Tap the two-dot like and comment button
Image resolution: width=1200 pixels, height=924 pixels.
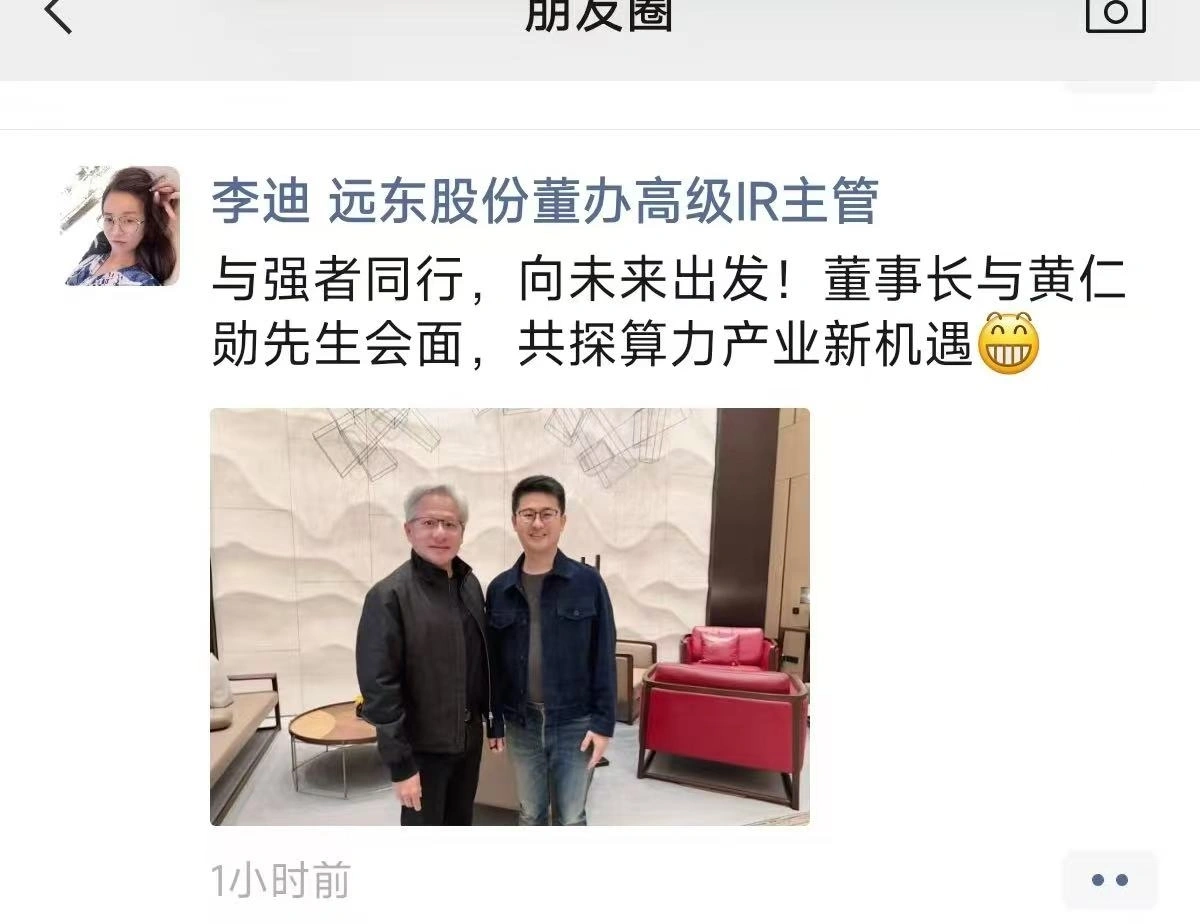point(1110,880)
